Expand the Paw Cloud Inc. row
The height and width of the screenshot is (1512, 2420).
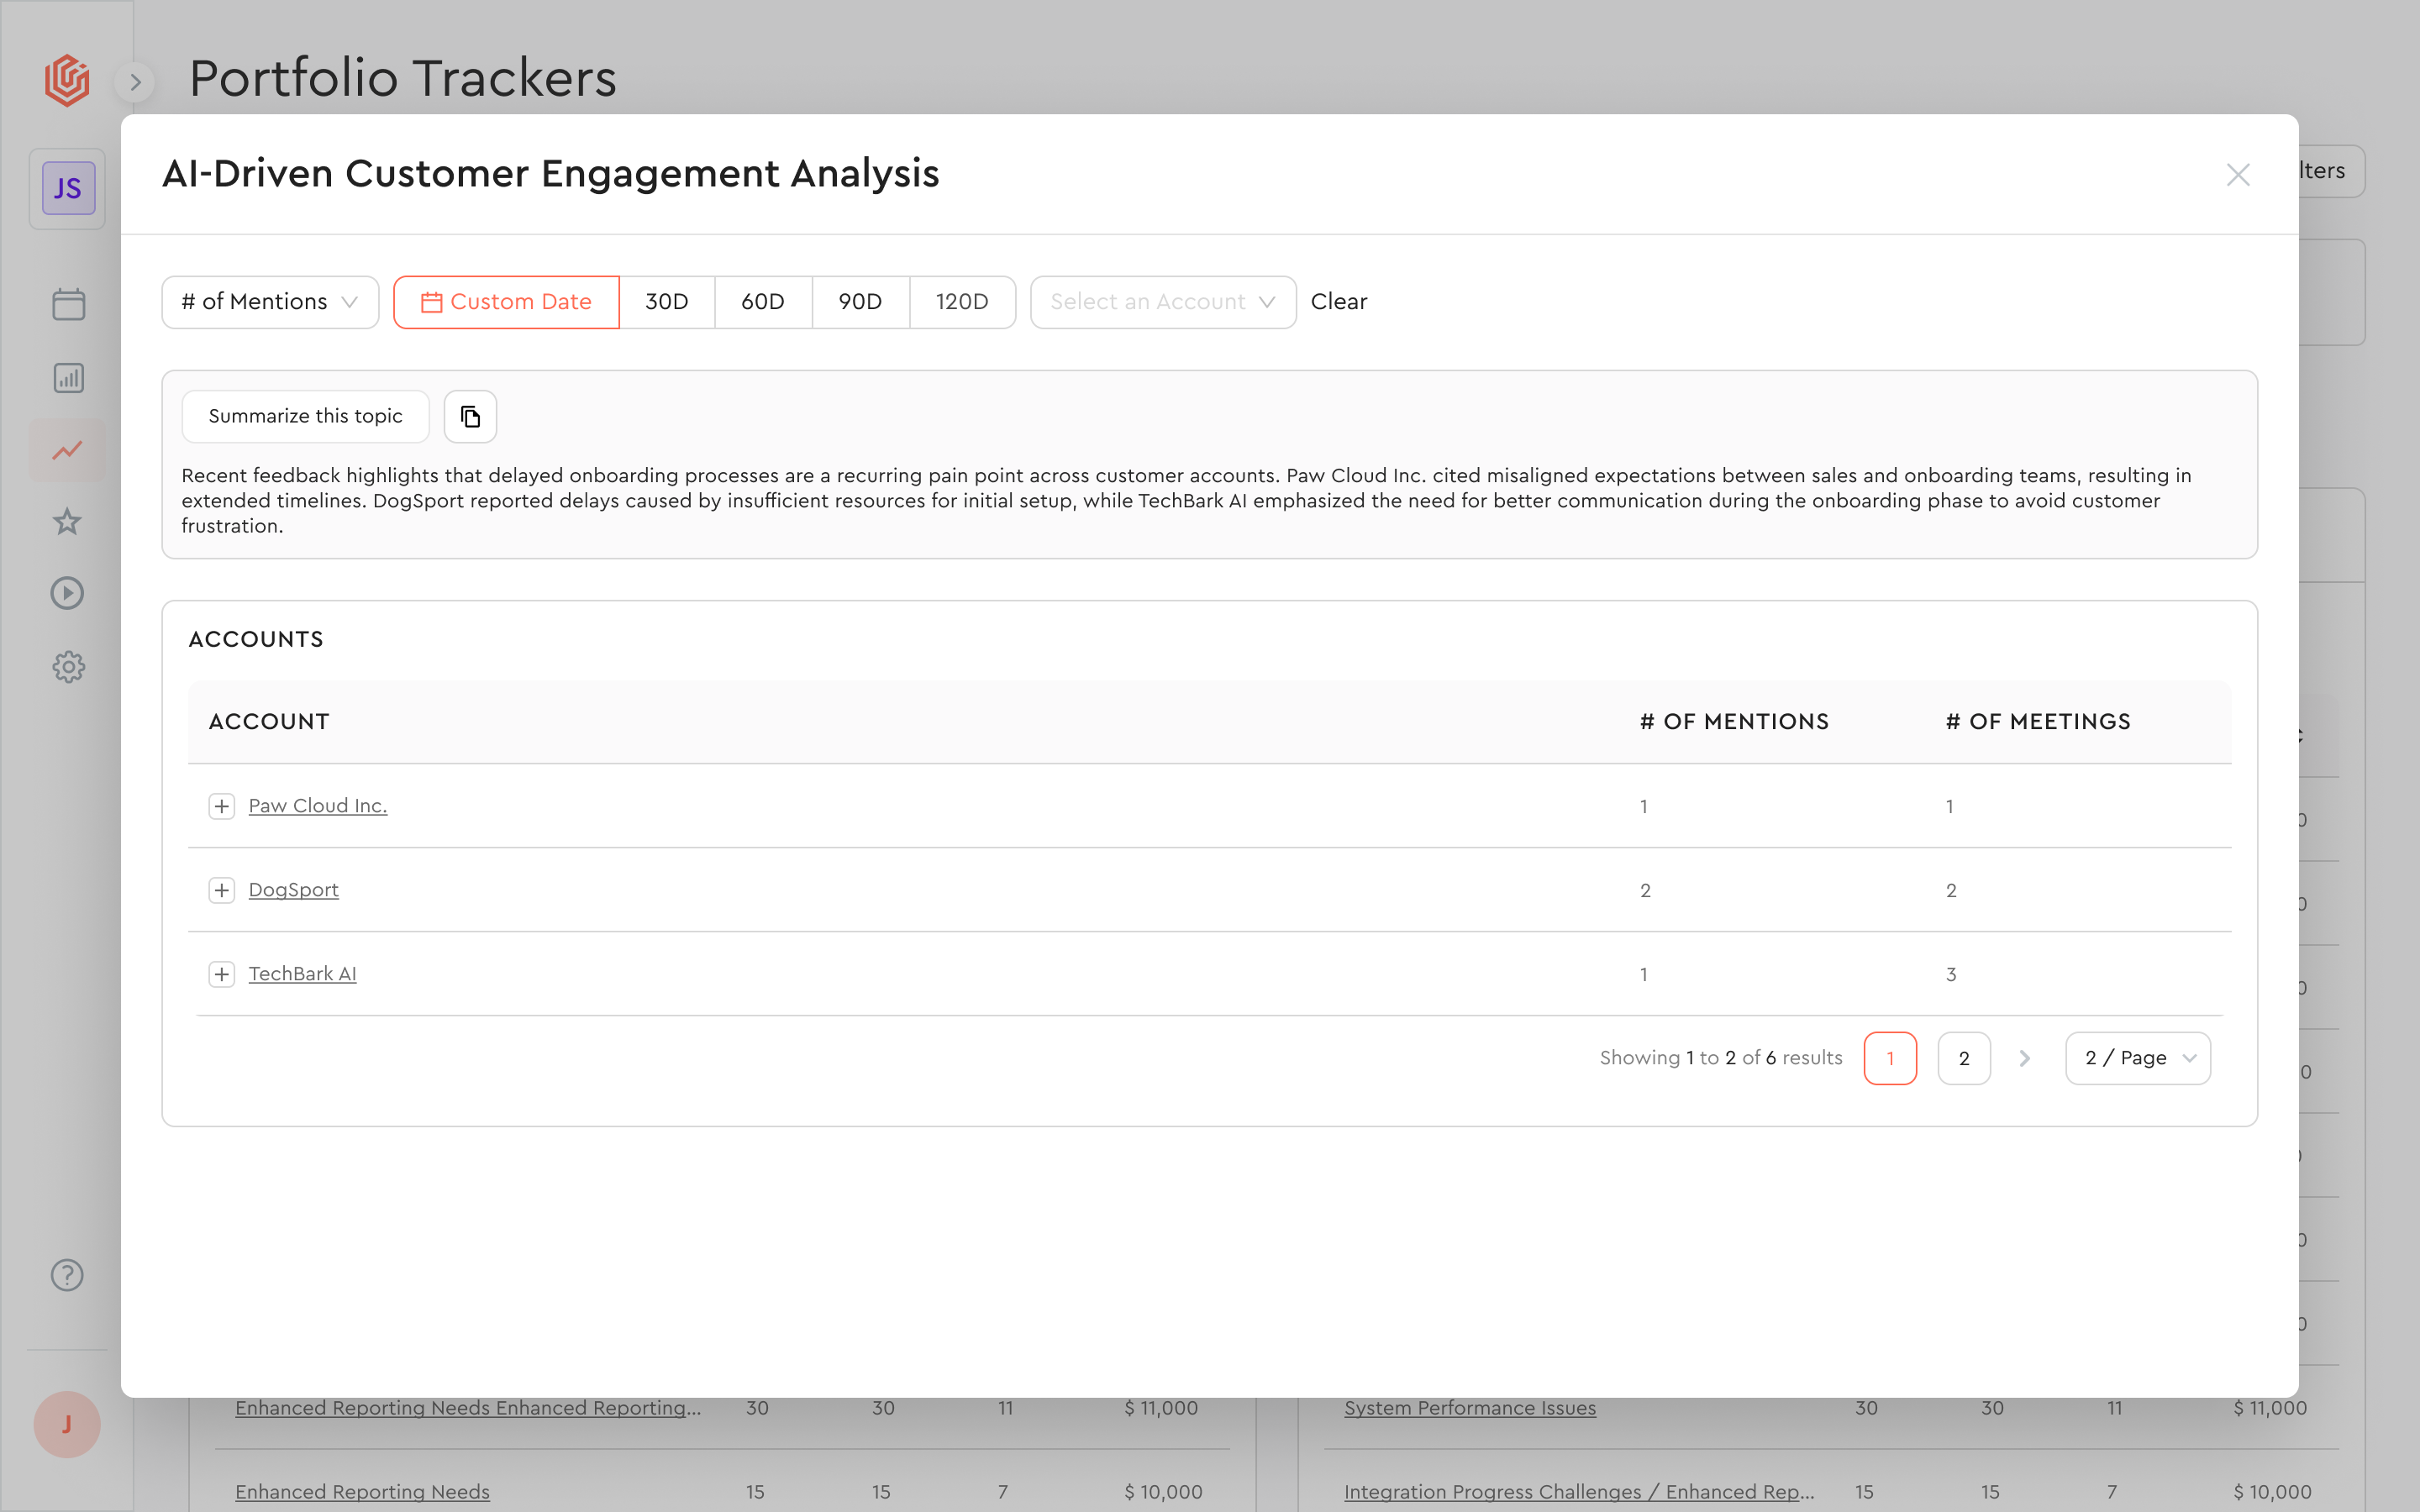[x=222, y=806]
